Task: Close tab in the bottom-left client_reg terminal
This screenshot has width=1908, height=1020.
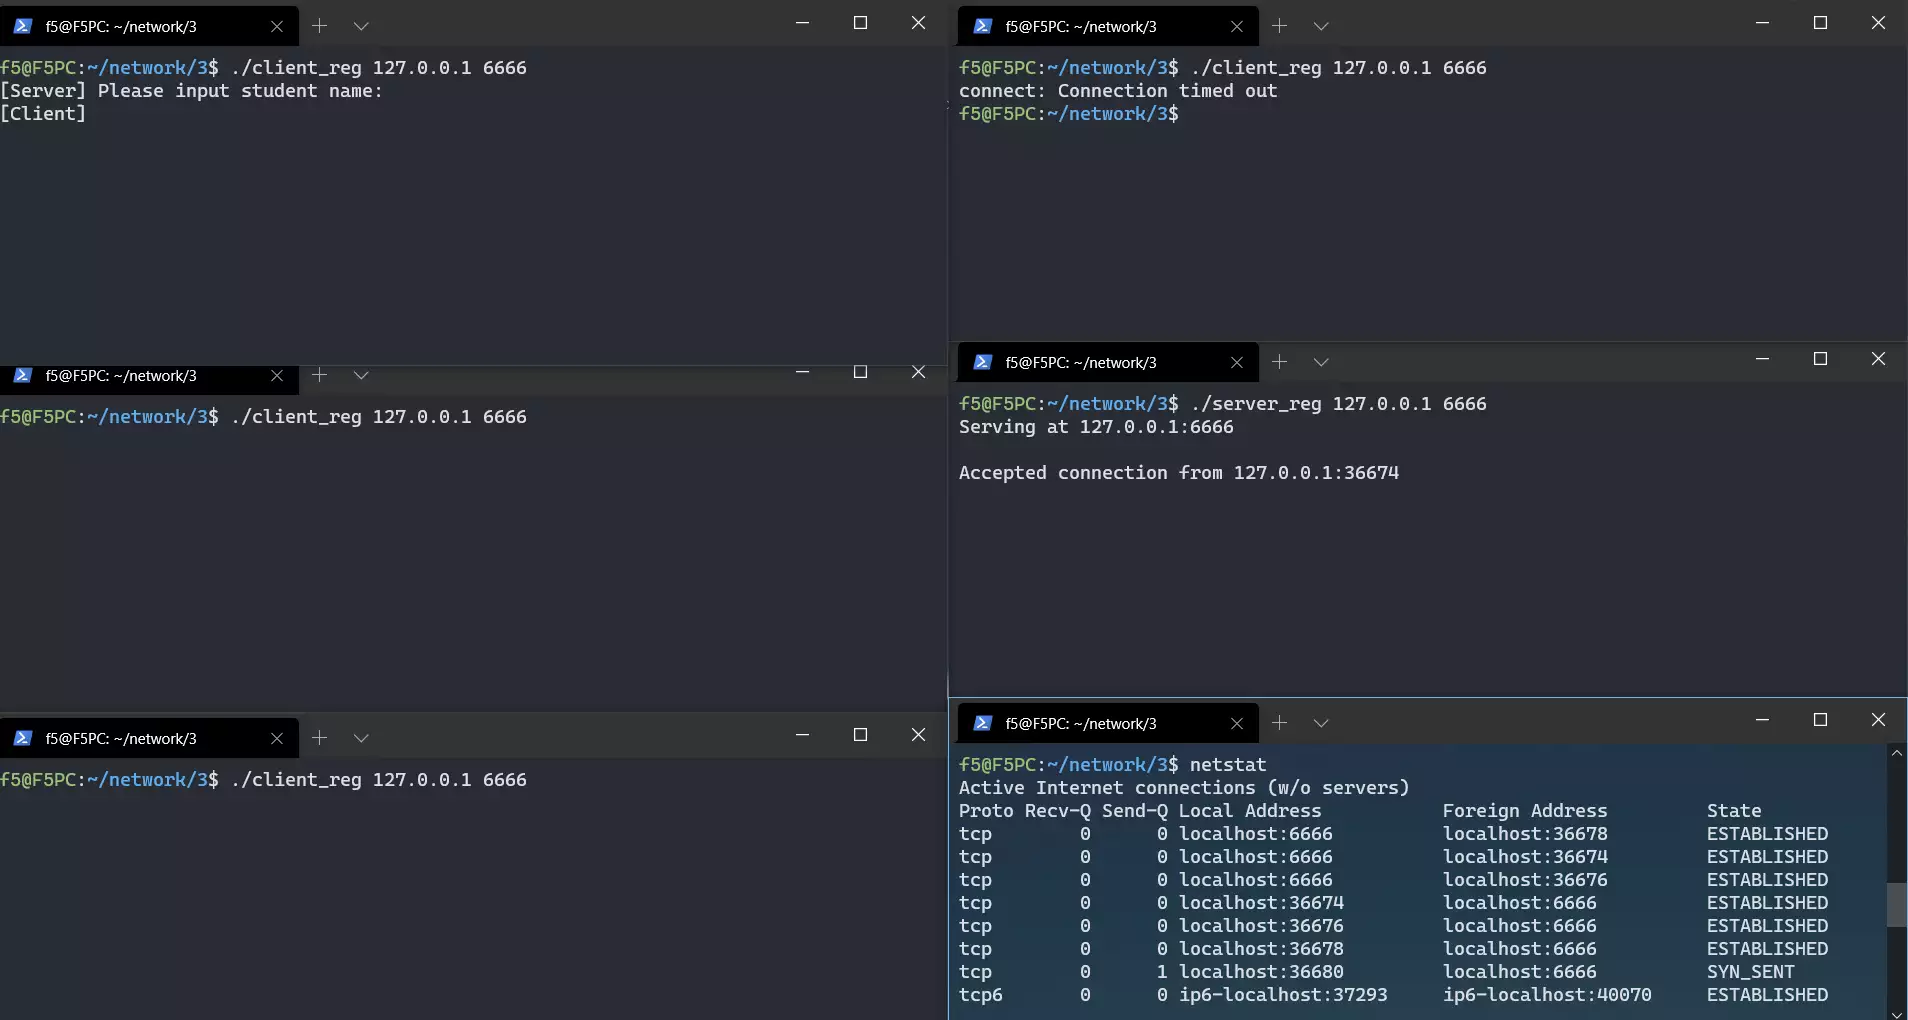Action: click(x=277, y=739)
